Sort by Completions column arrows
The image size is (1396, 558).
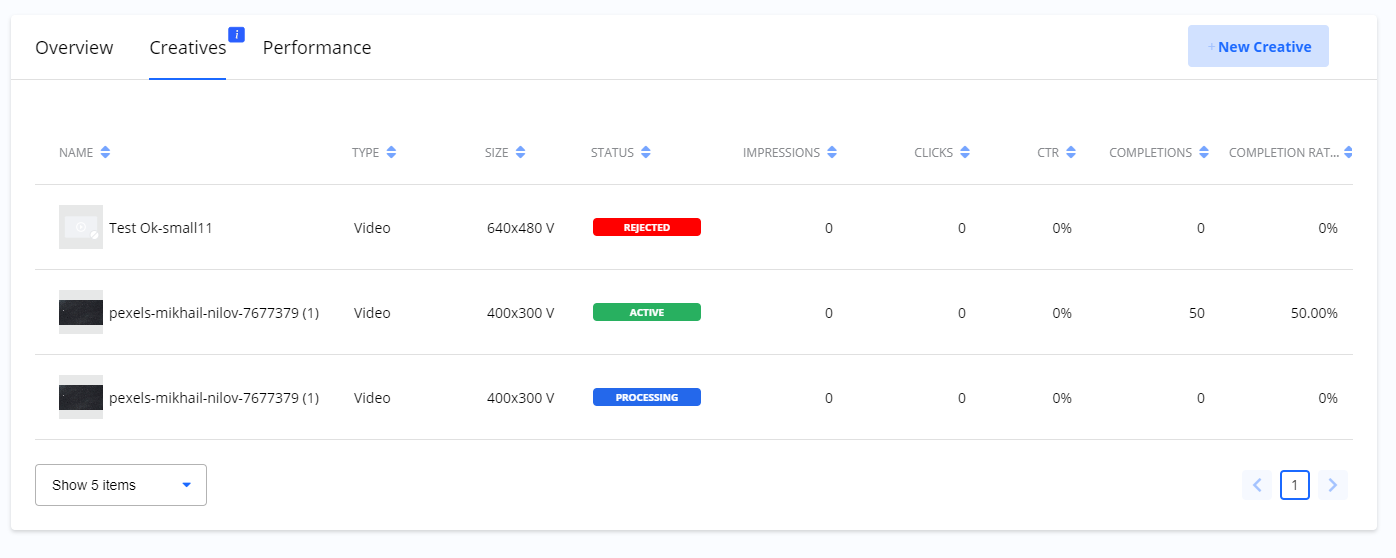(x=1205, y=153)
